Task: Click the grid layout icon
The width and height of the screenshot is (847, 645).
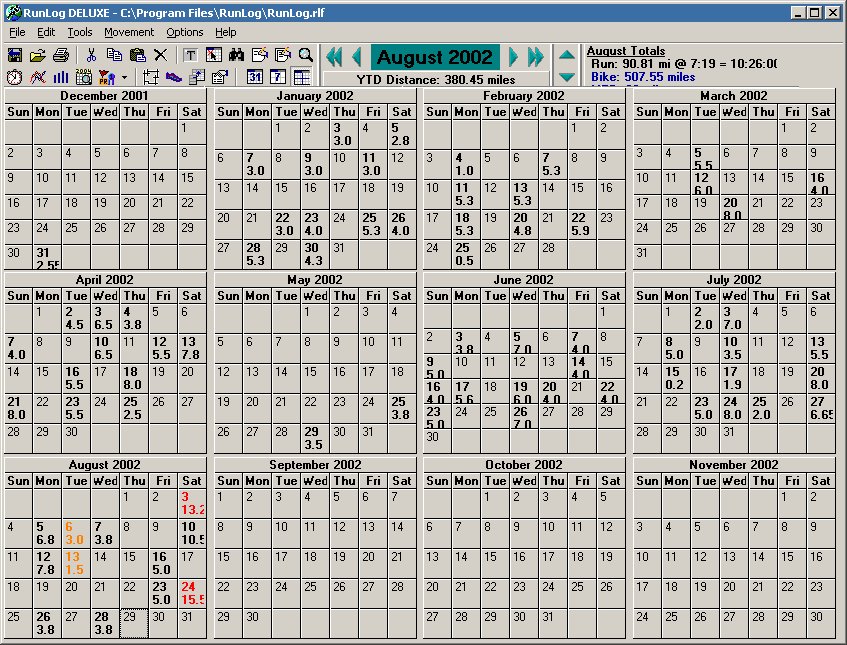Action: pyautogui.click(x=150, y=77)
